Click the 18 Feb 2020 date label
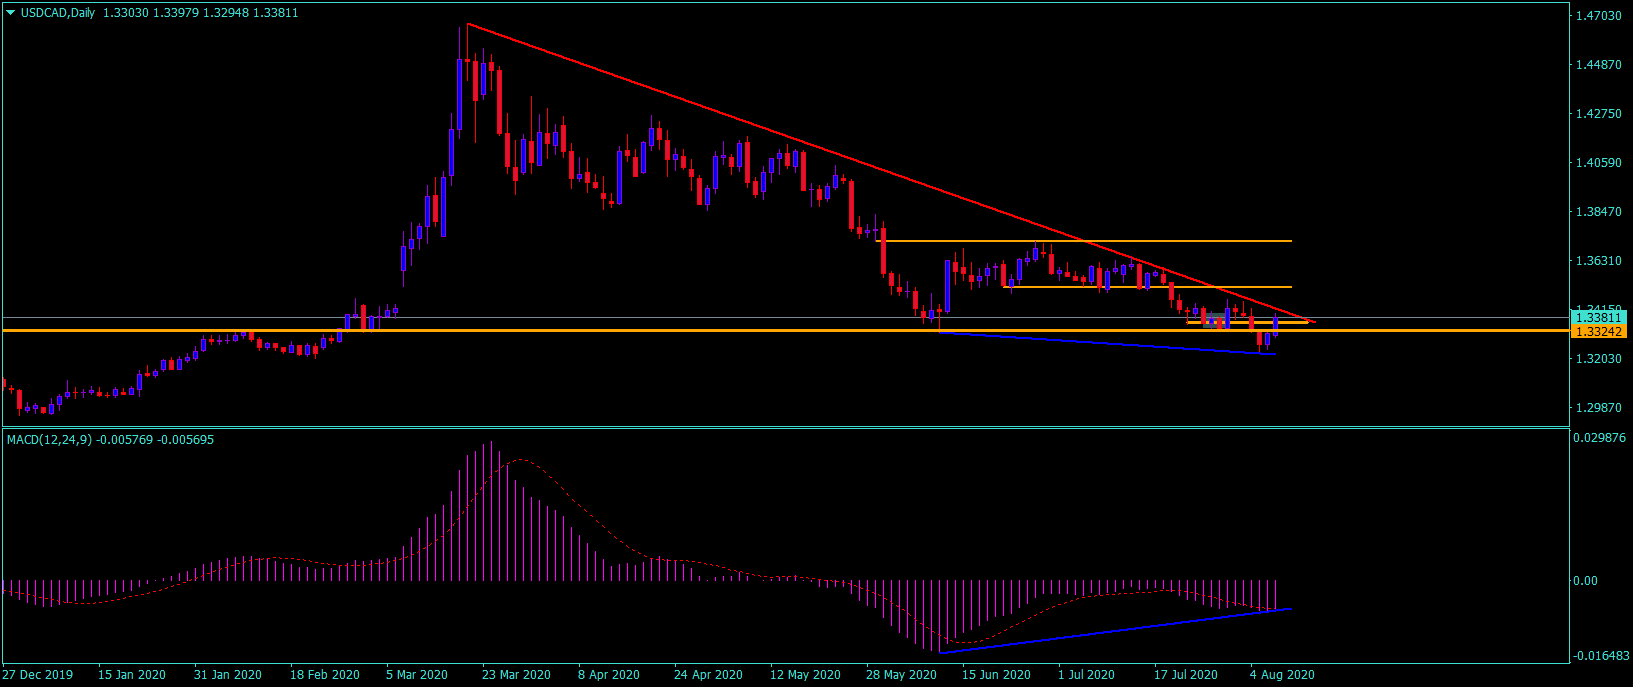 [x=325, y=675]
